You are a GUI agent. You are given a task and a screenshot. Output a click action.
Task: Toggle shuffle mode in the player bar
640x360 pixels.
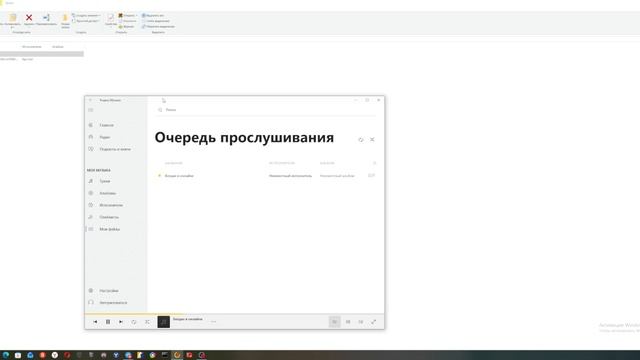147,322
